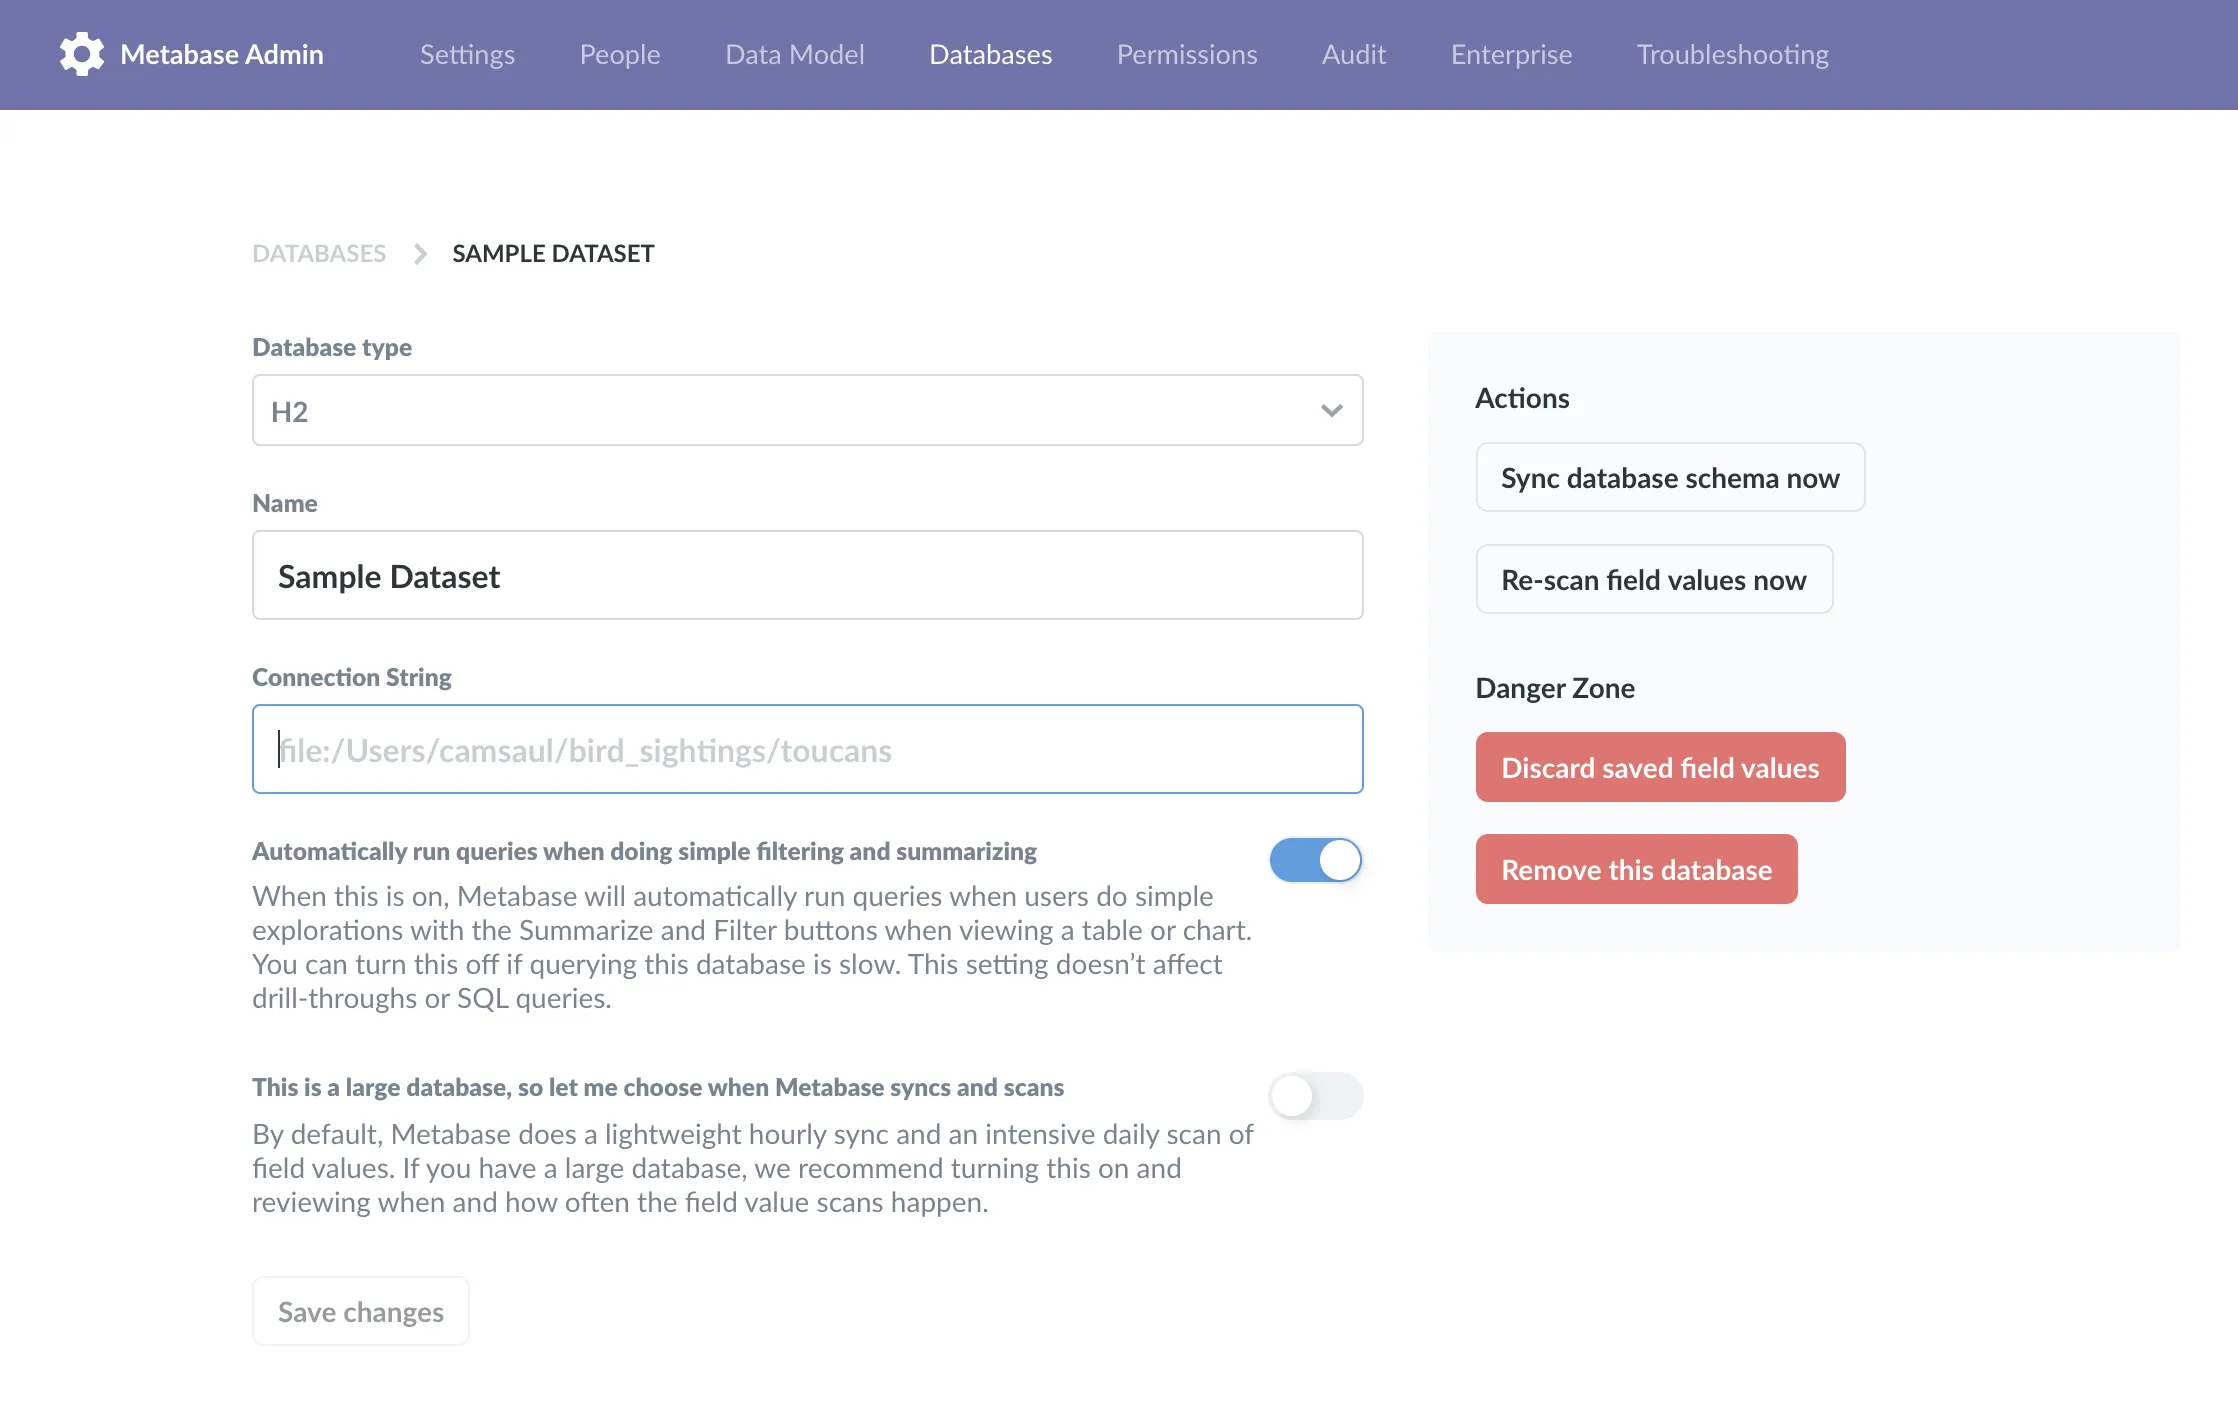Open the Database type dropdown chevron

click(1330, 410)
